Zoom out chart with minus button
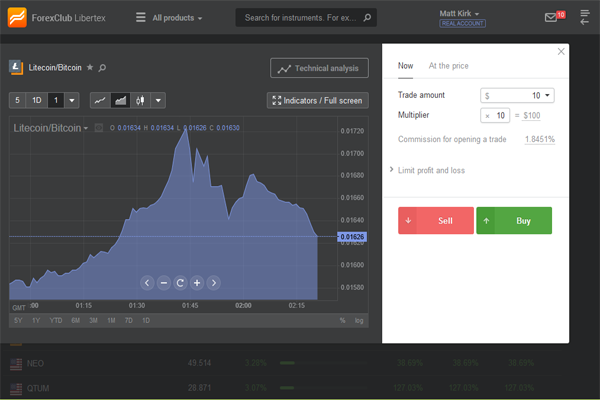 click(x=164, y=283)
